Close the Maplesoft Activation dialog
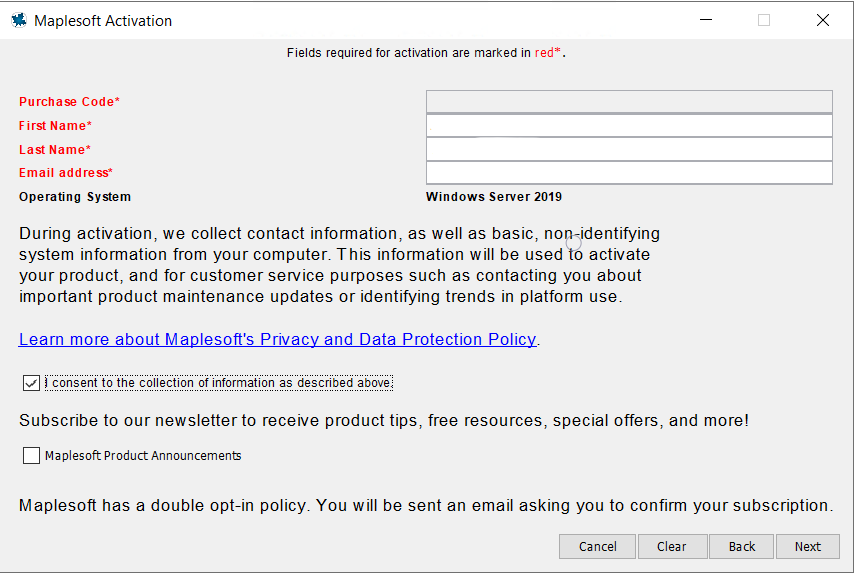Viewport: 858px width, 576px height. click(x=822, y=20)
